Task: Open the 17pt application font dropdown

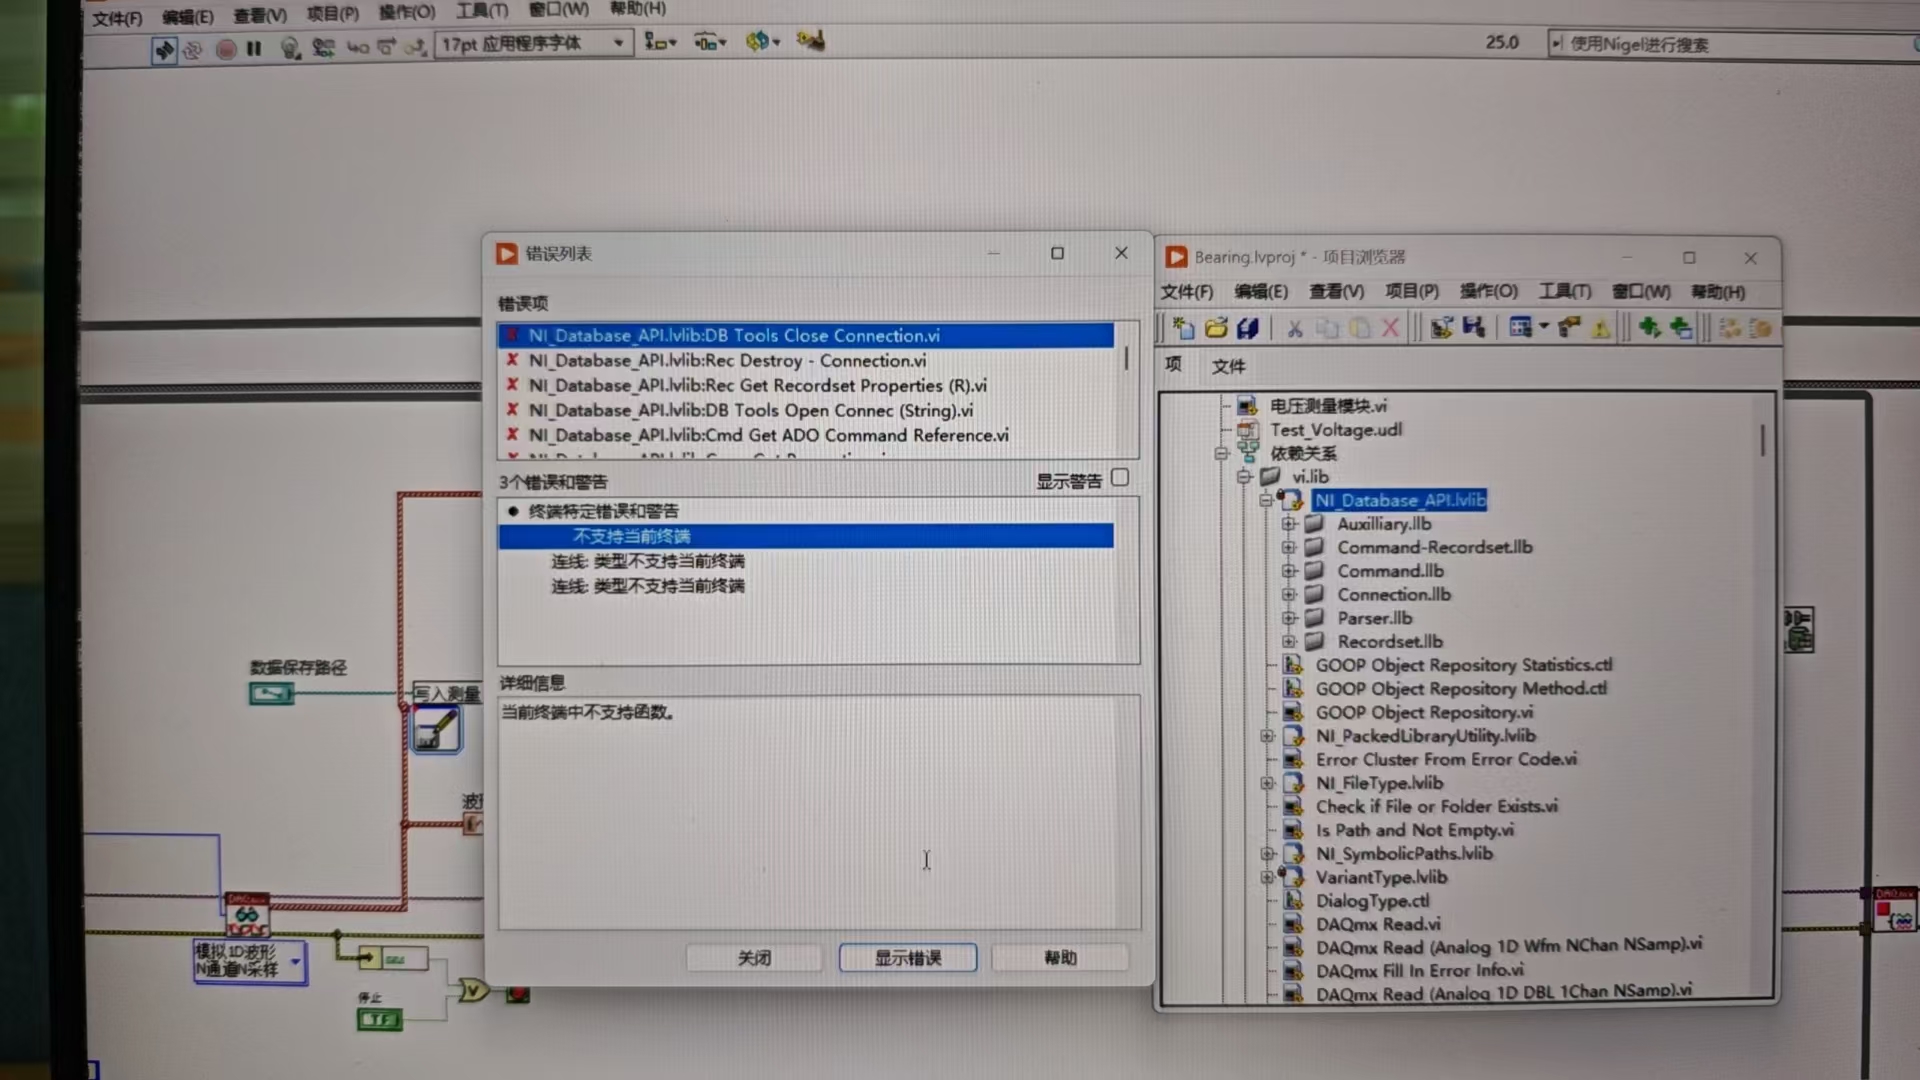Action: [x=618, y=43]
